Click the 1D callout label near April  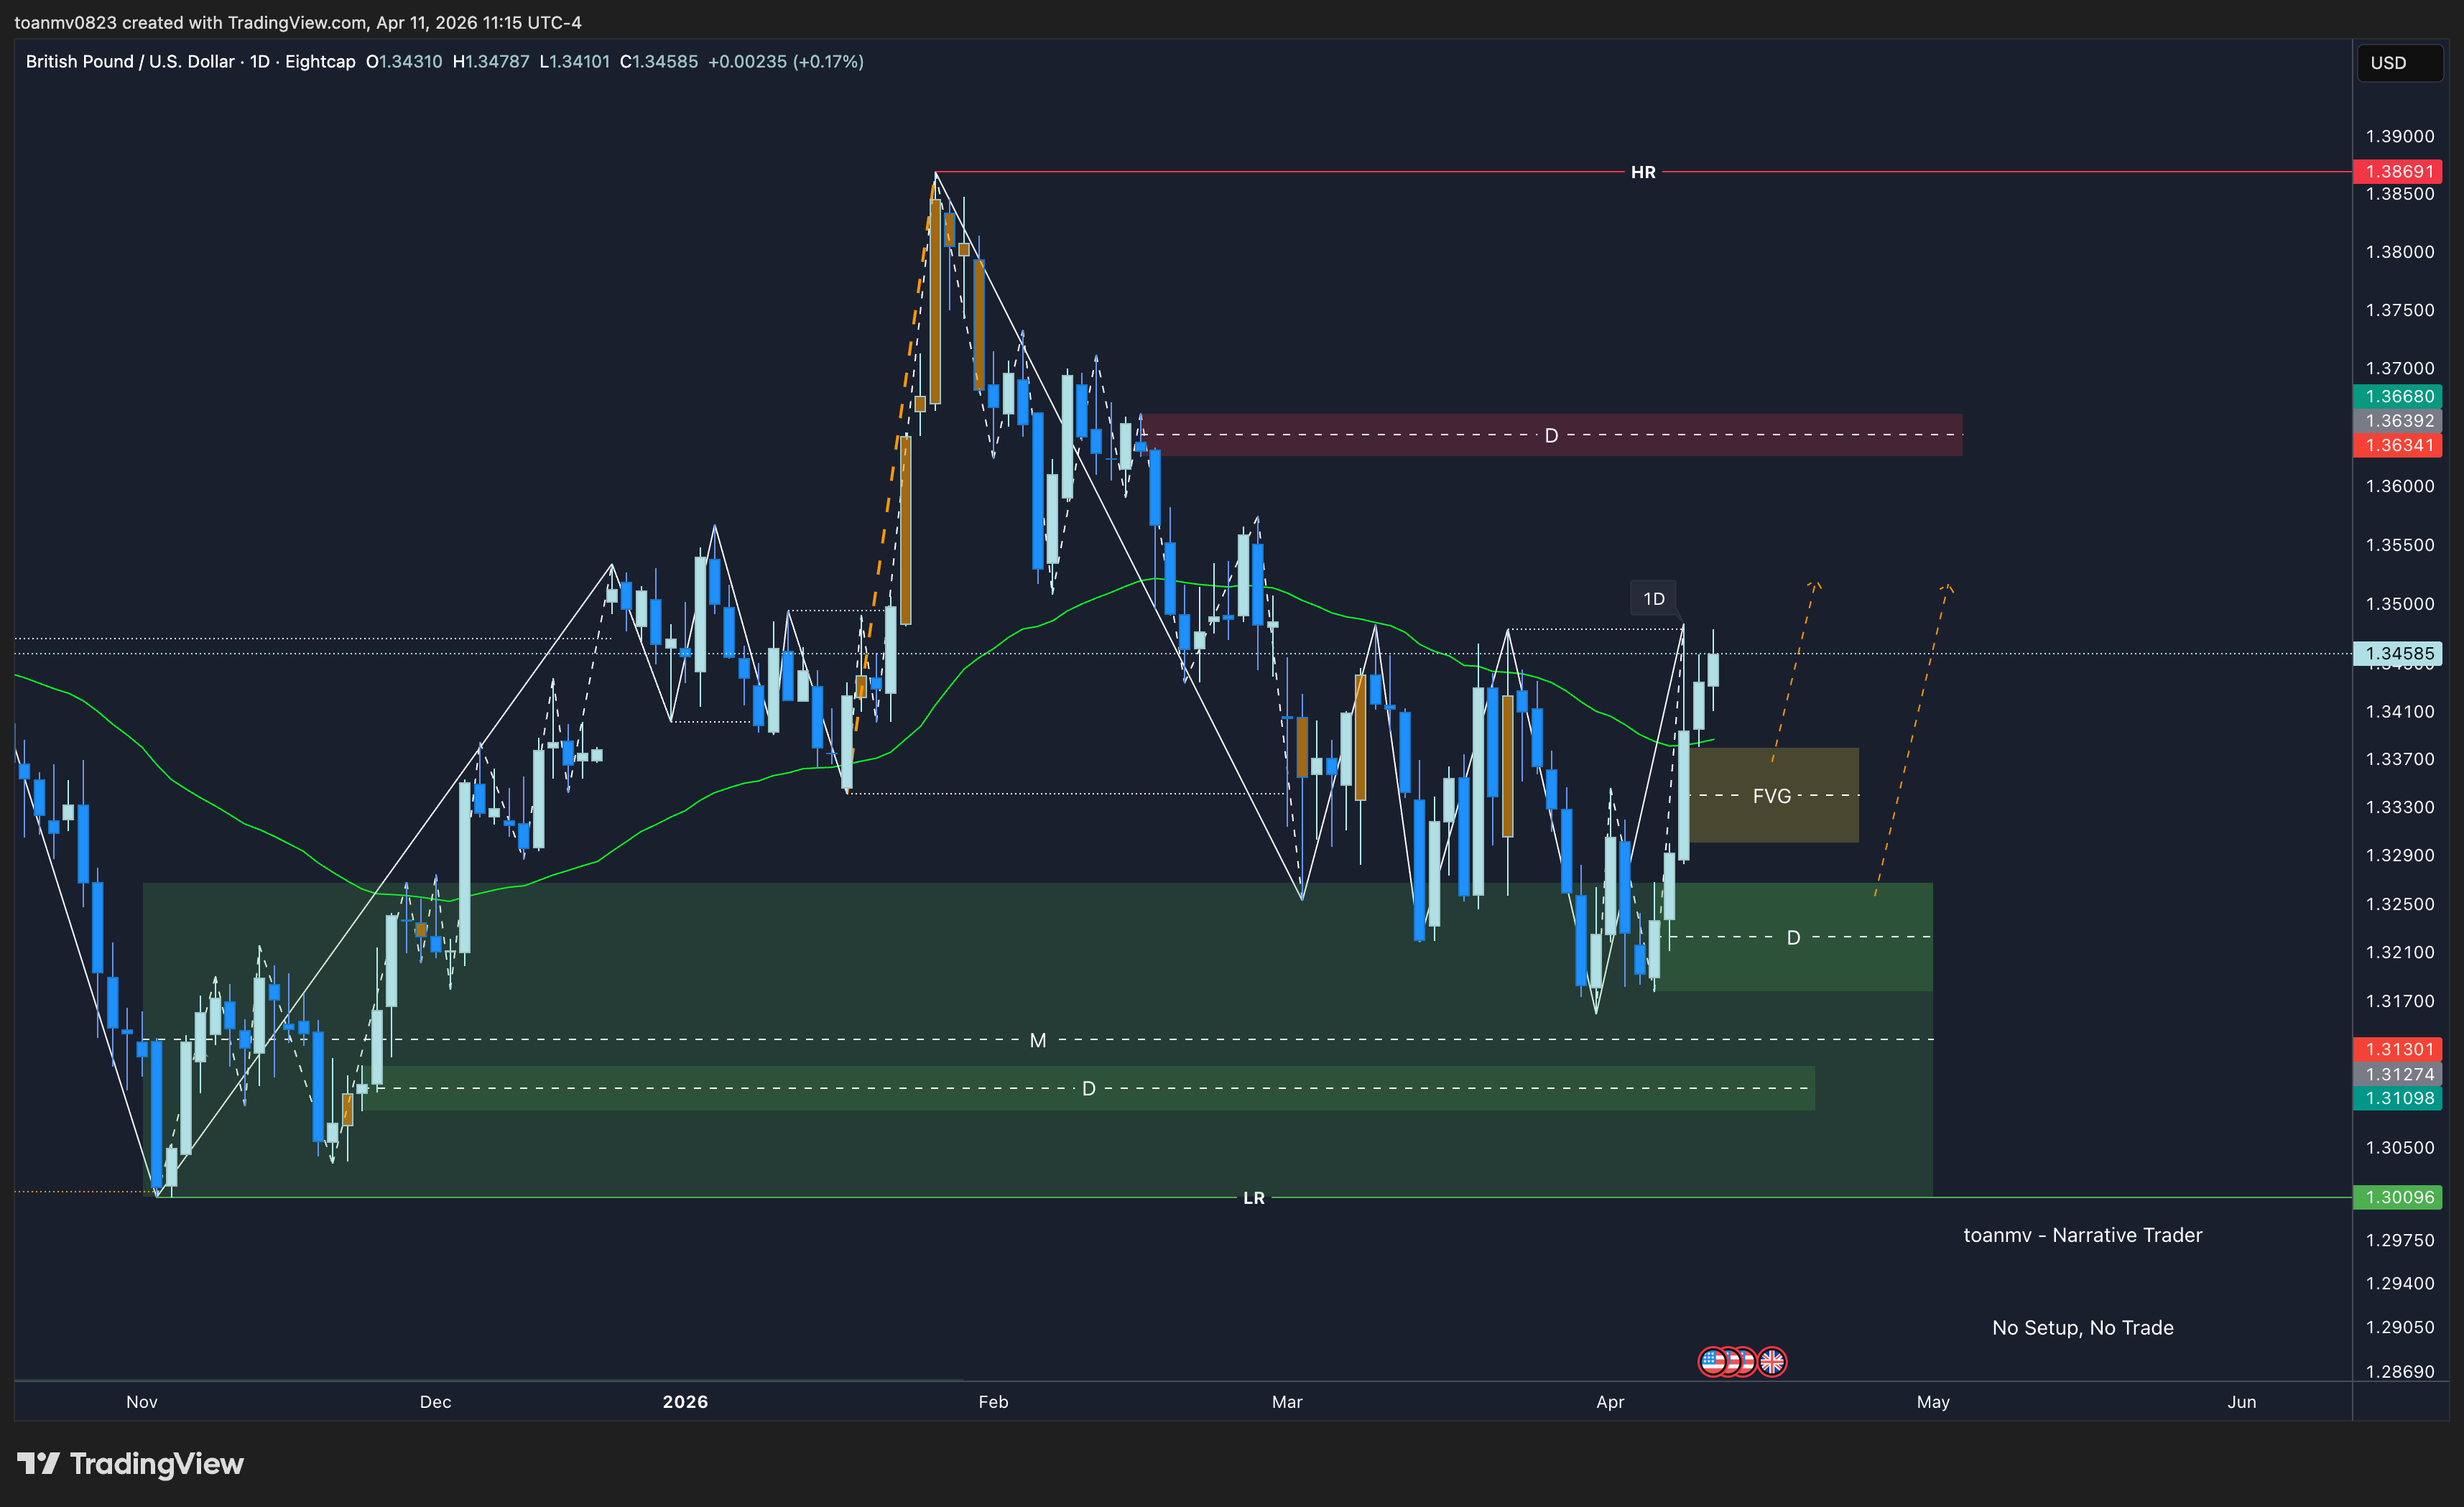[x=1654, y=599]
